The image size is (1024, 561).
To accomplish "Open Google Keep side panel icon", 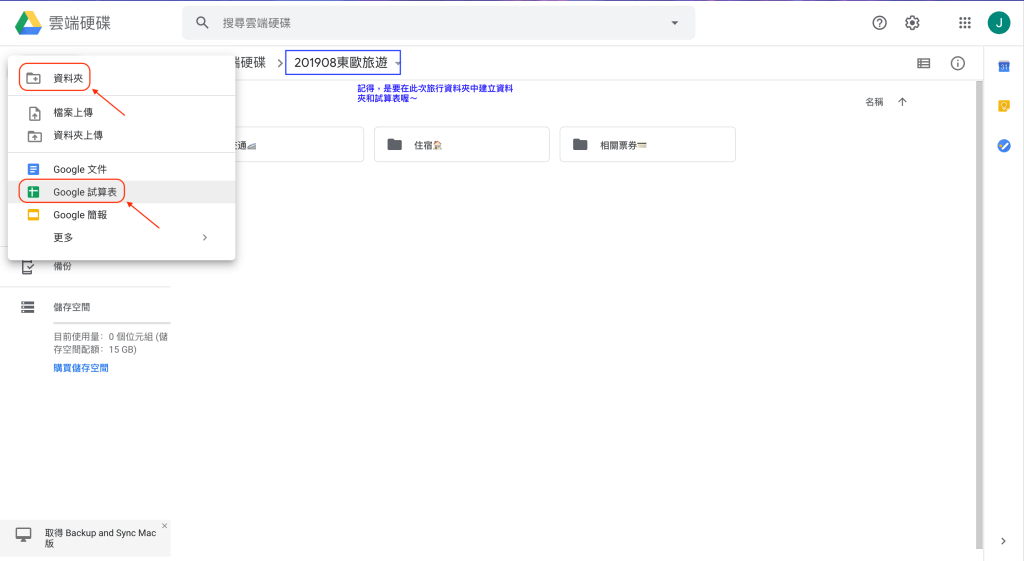I will coord(1004,106).
